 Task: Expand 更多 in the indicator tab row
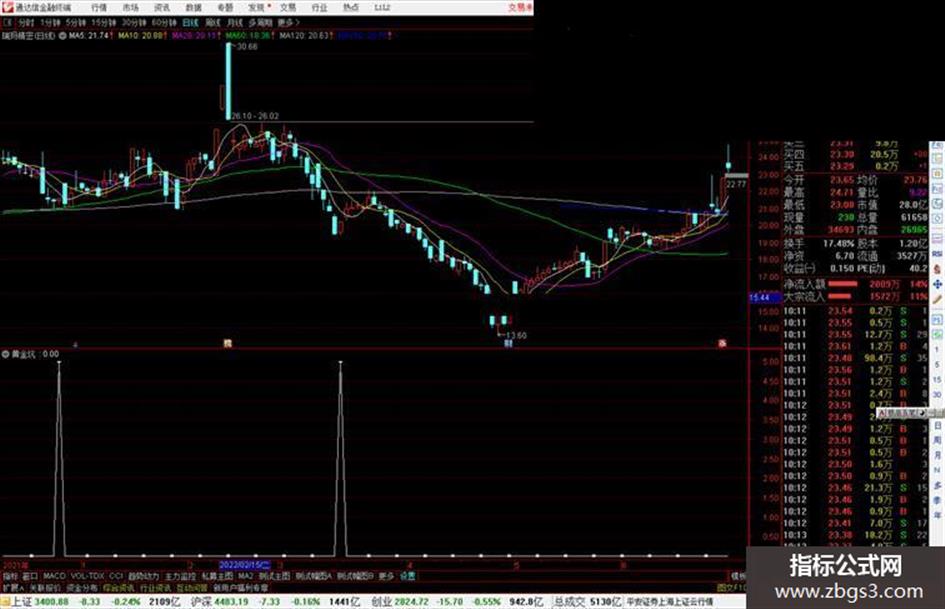click(386, 576)
